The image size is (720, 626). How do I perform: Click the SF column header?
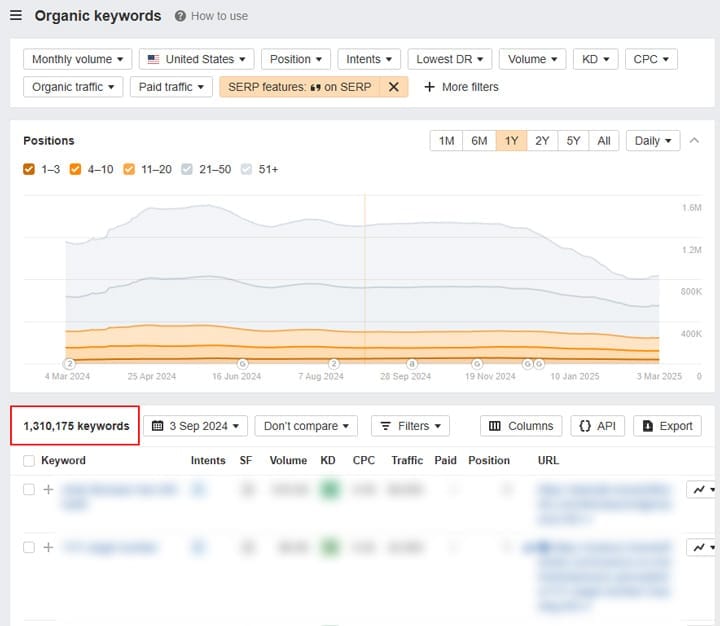(x=246, y=460)
